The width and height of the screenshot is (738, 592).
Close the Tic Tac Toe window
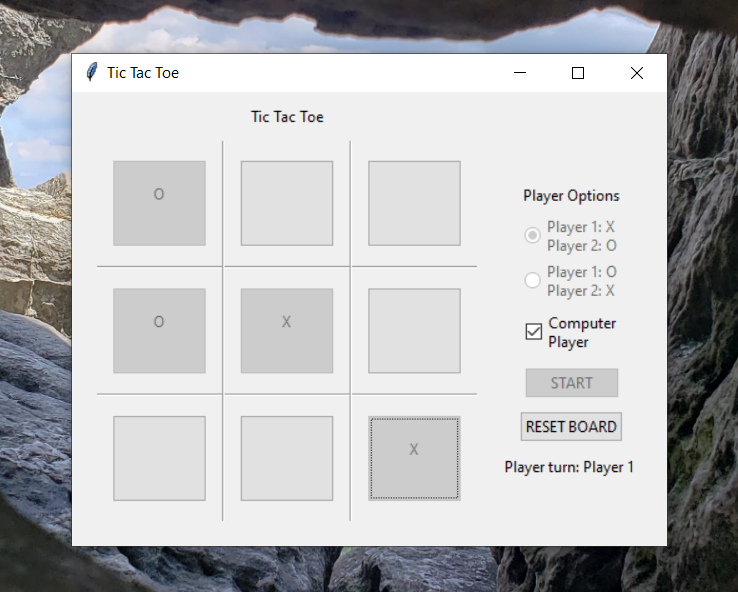pos(637,73)
